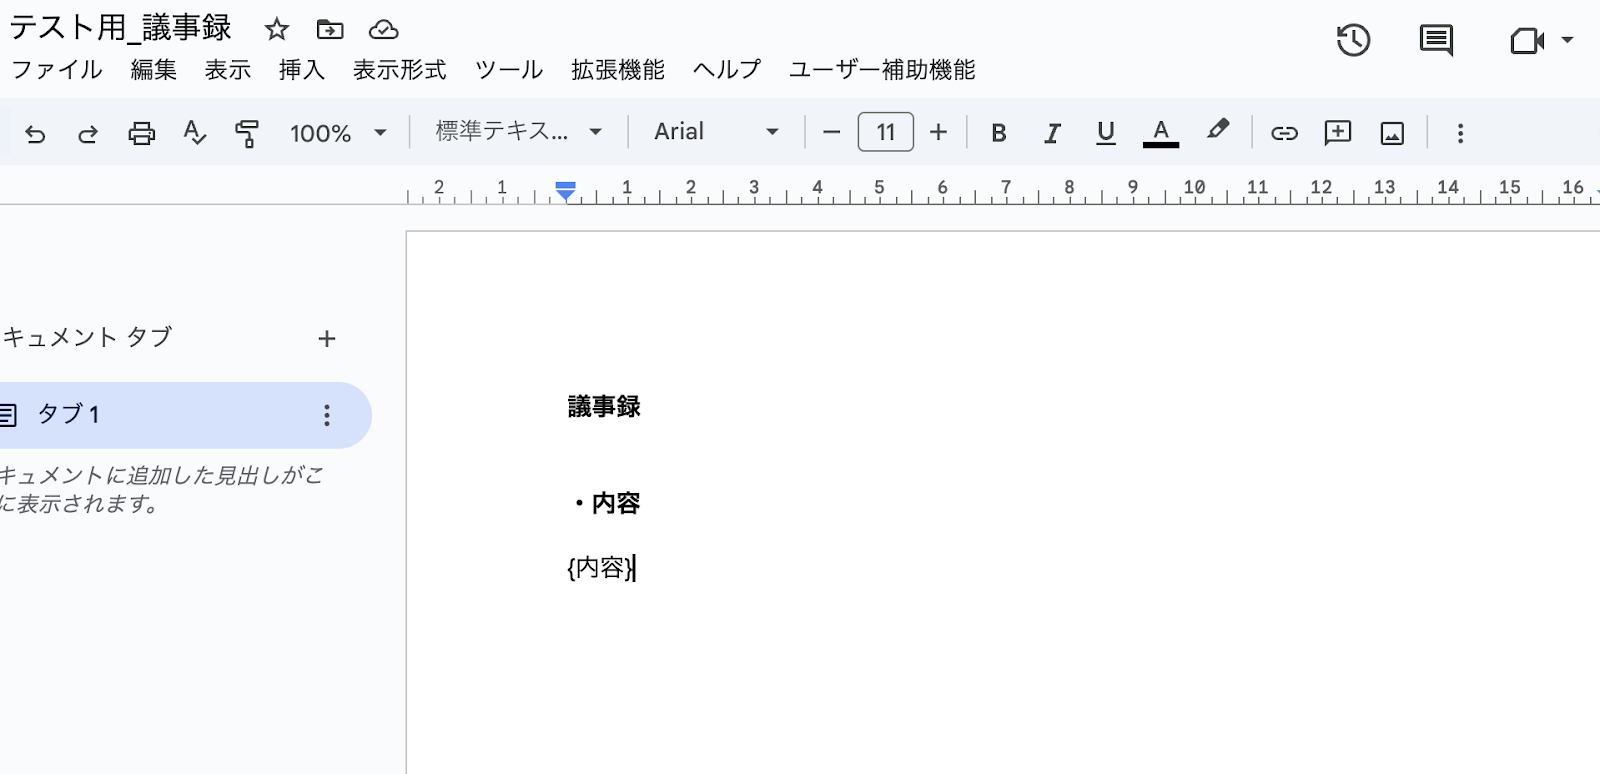Add a comment from toolbar

[x=1337, y=133]
